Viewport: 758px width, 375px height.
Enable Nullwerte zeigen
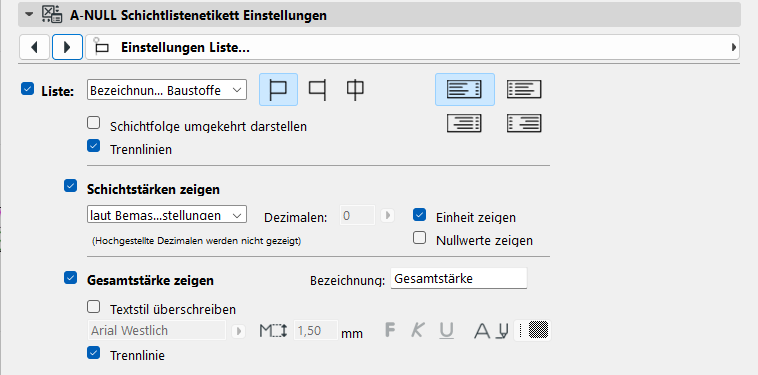click(x=420, y=237)
